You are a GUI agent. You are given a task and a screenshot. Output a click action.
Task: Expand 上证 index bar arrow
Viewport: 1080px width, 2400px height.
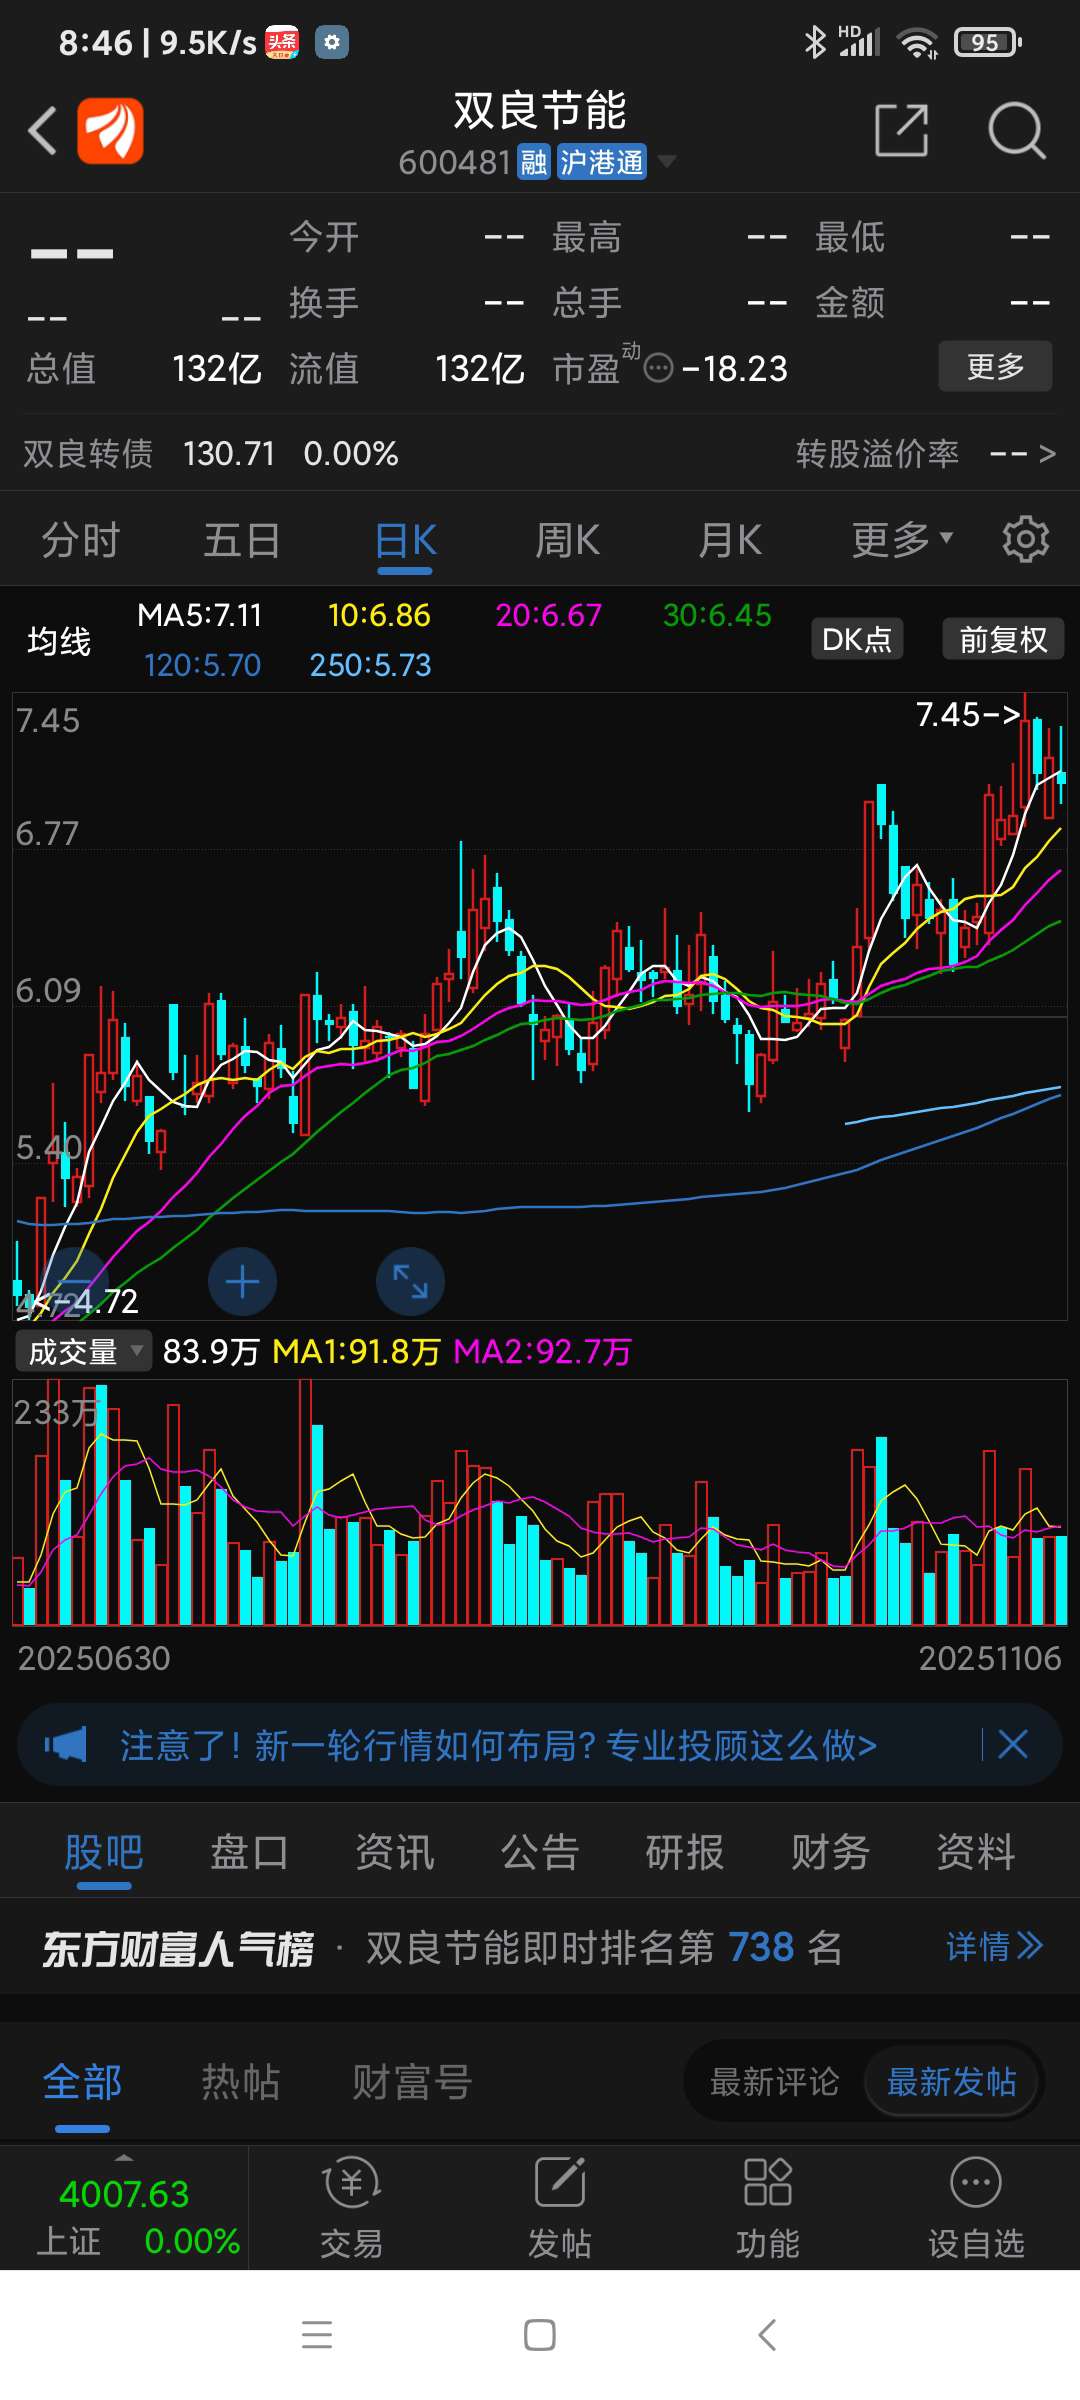124,2156
